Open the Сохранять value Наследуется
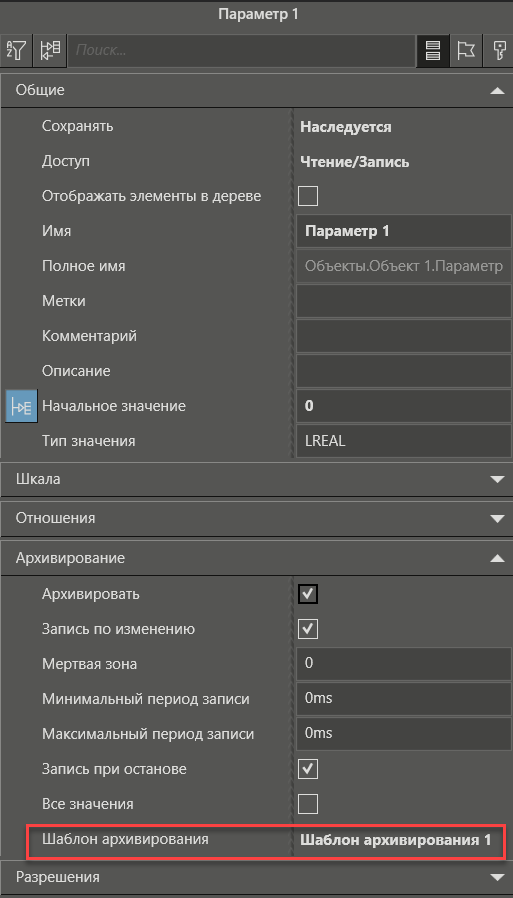The width and height of the screenshot is (513, 898). [x=346, y=127]
